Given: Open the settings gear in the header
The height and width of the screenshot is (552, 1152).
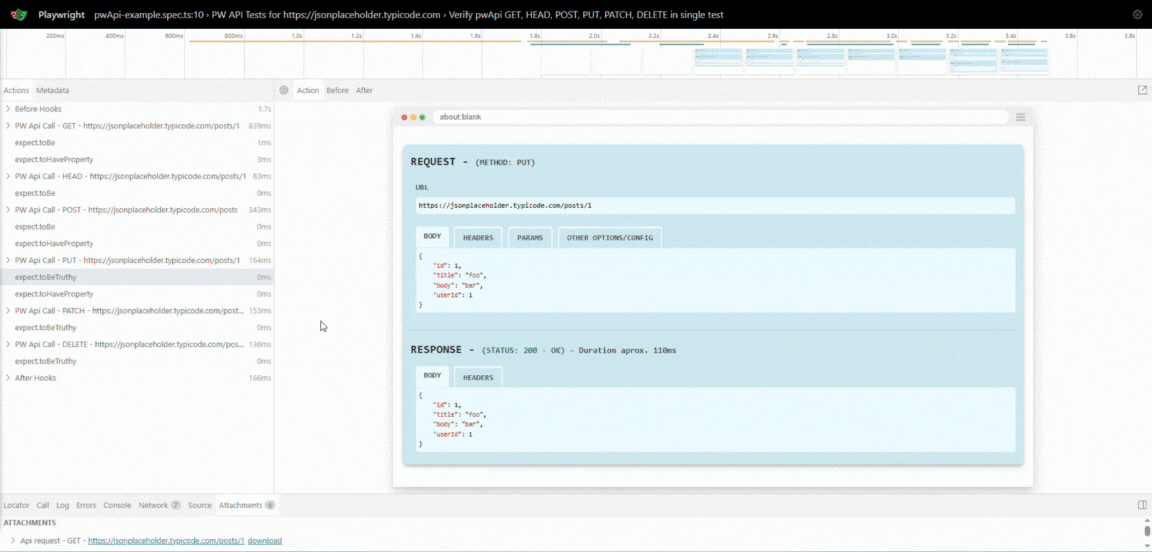Looking at the screenshot, I should [1137, 14].
